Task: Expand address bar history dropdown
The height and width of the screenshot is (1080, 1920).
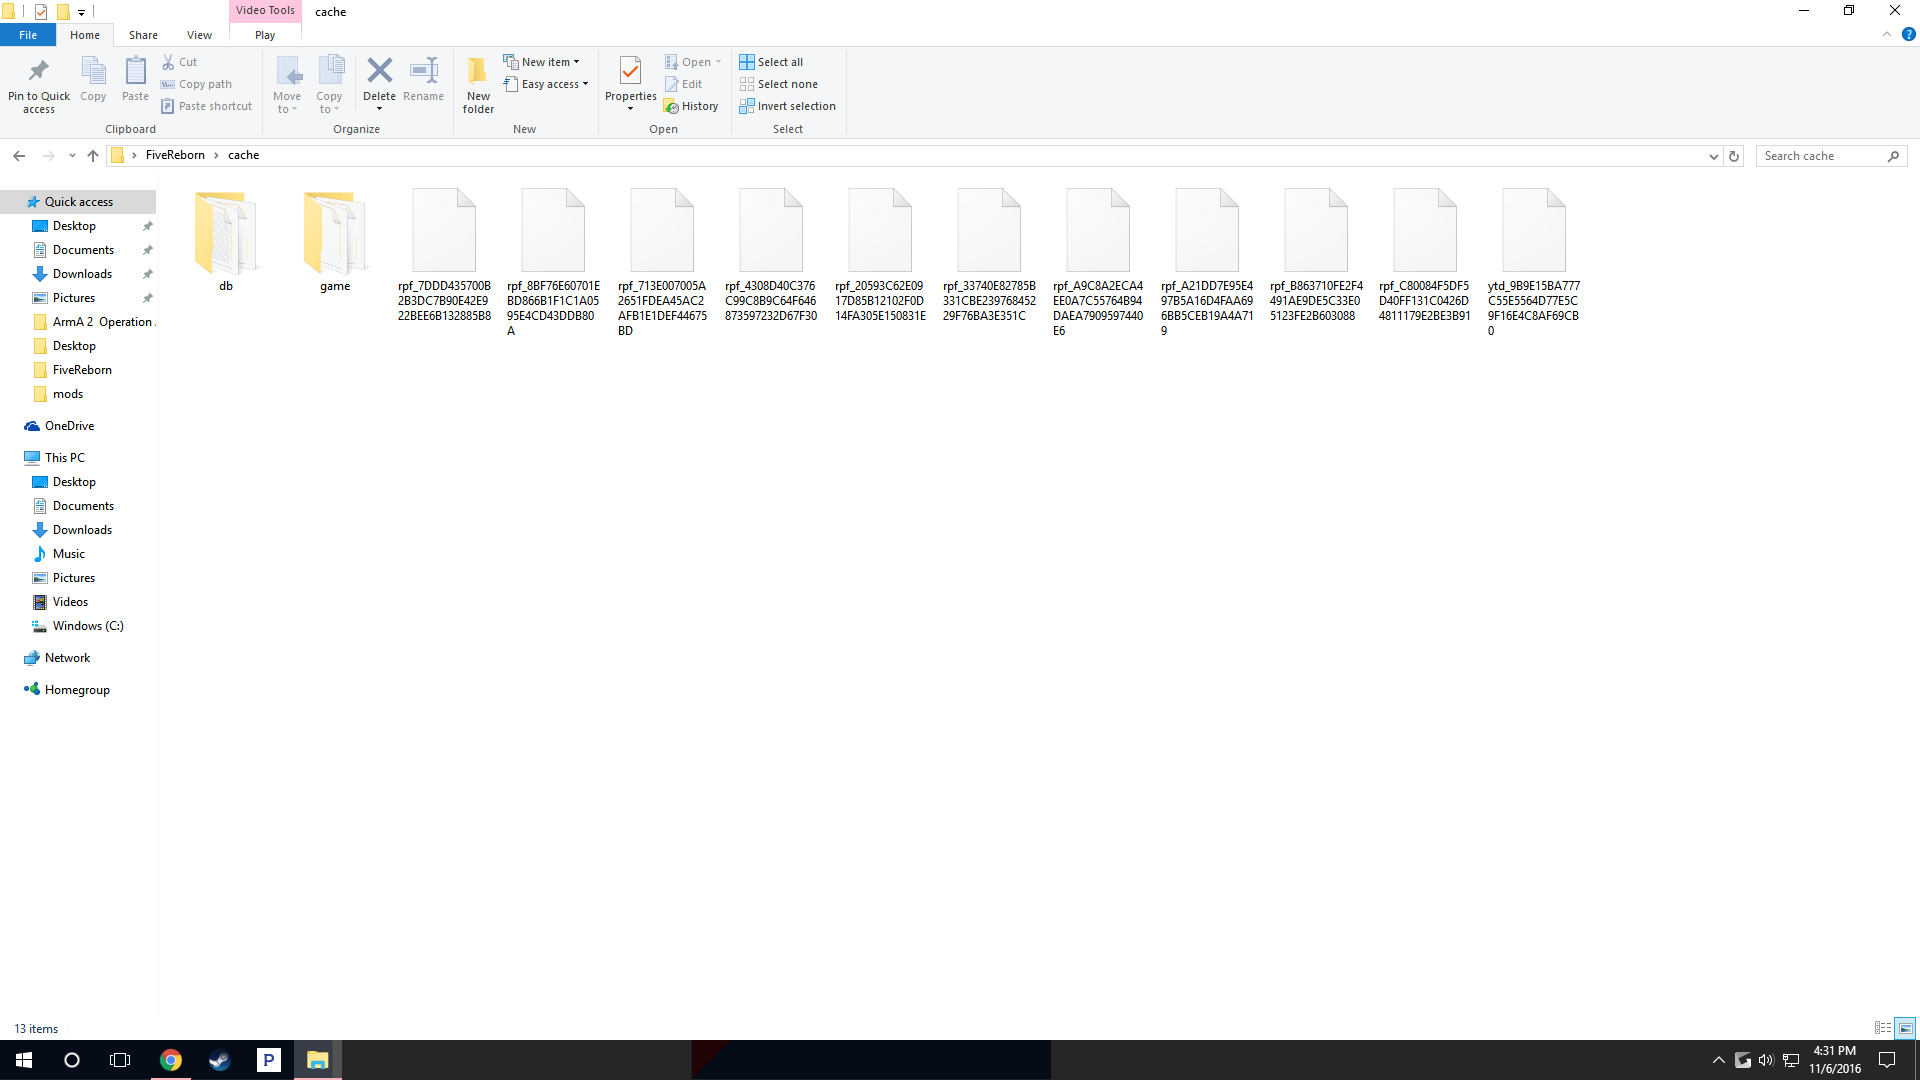Action: pyautogui.click(x=1713, y=156)
